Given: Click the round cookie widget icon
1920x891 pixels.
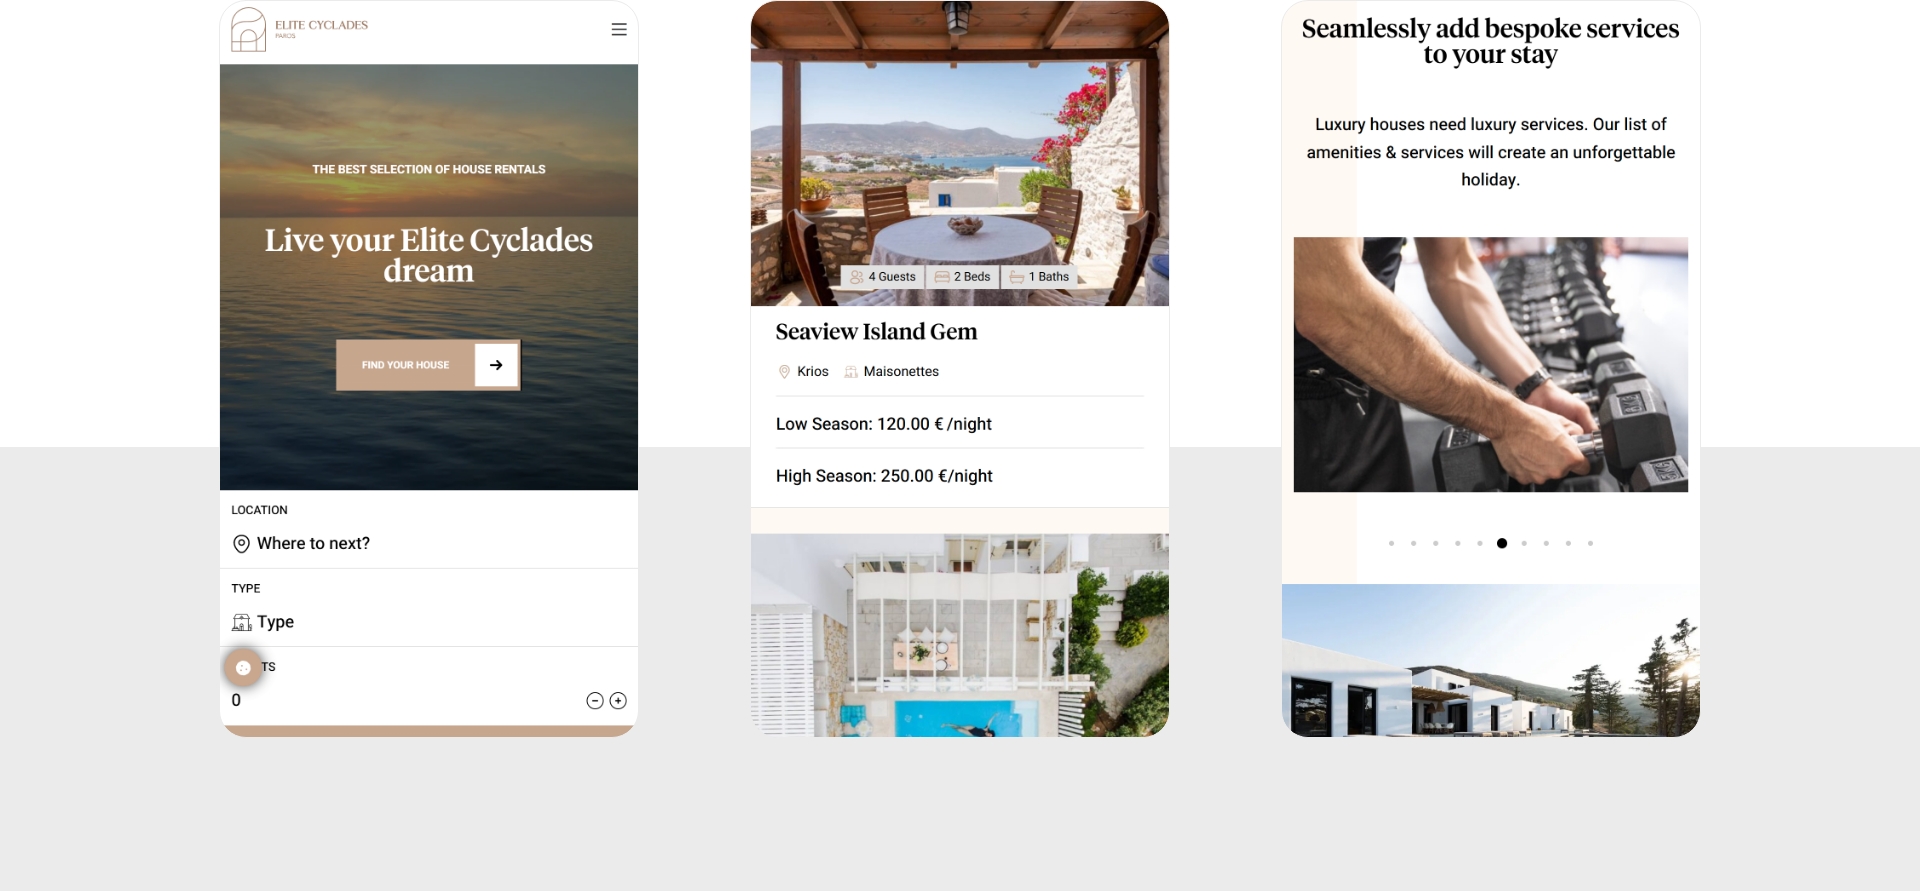Looking at the screenshot, I should click(x=243, y=668).
